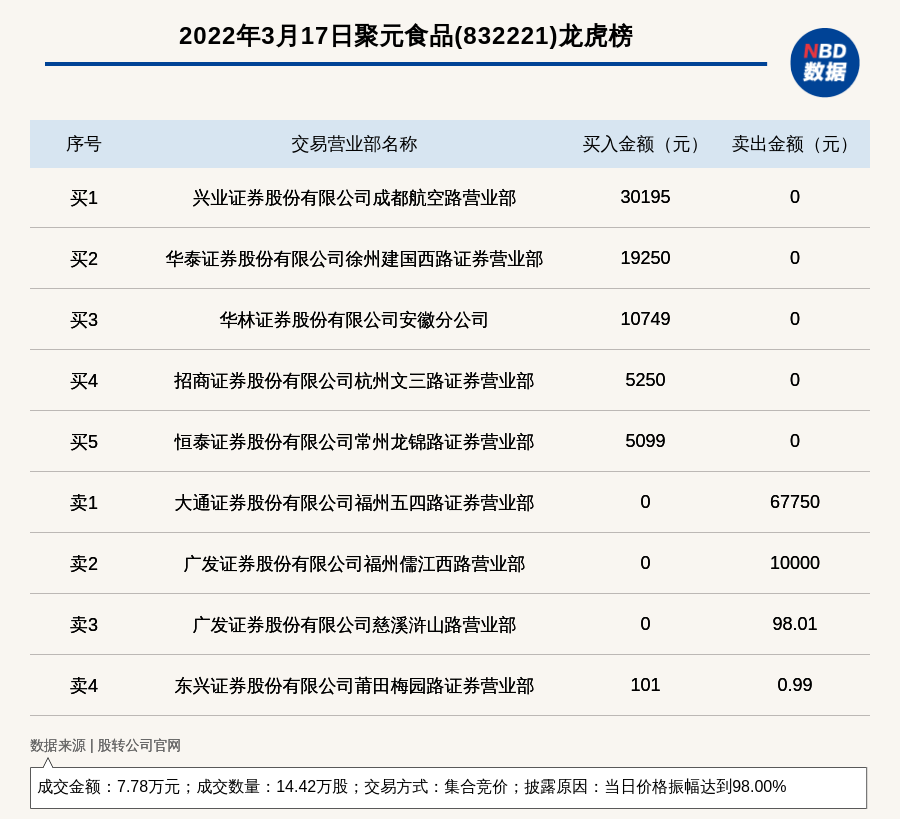Click the buy amount 30195 cell
The width and height of the screenshot is (900, 819).
(645, 197)
